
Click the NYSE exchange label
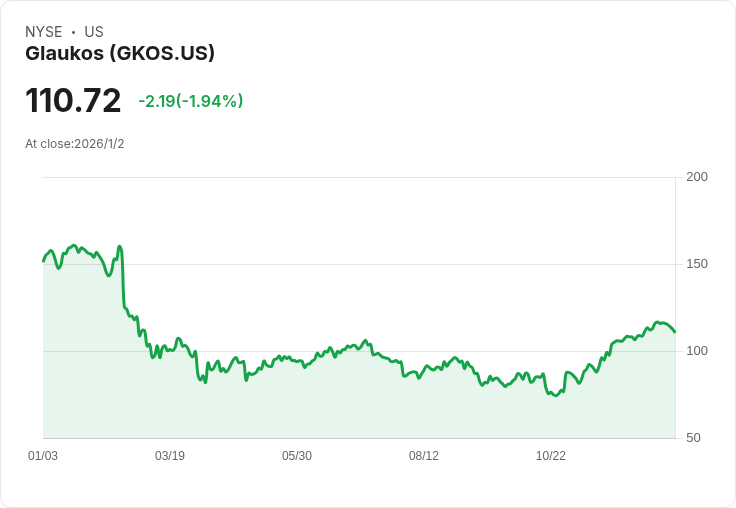point(43,32)
